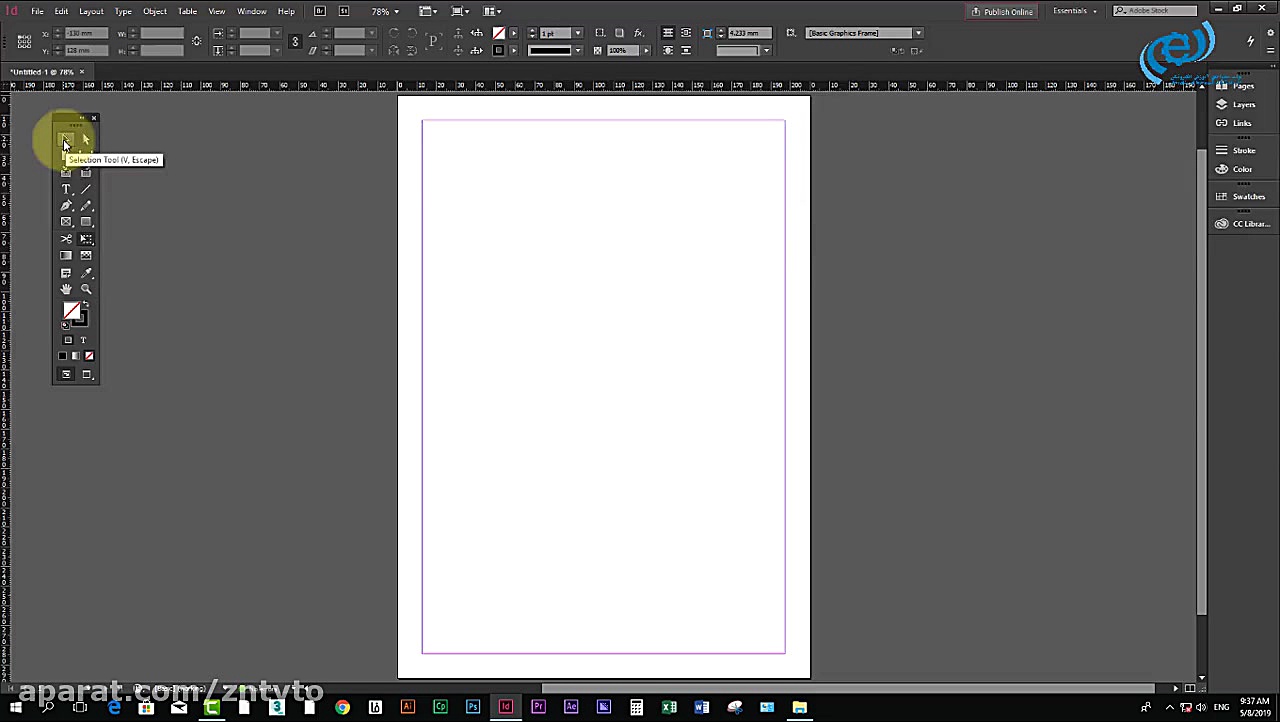1280x722 pixels.
Task: Select the Type tool in the toolbox
Action: tap(66, 189)
